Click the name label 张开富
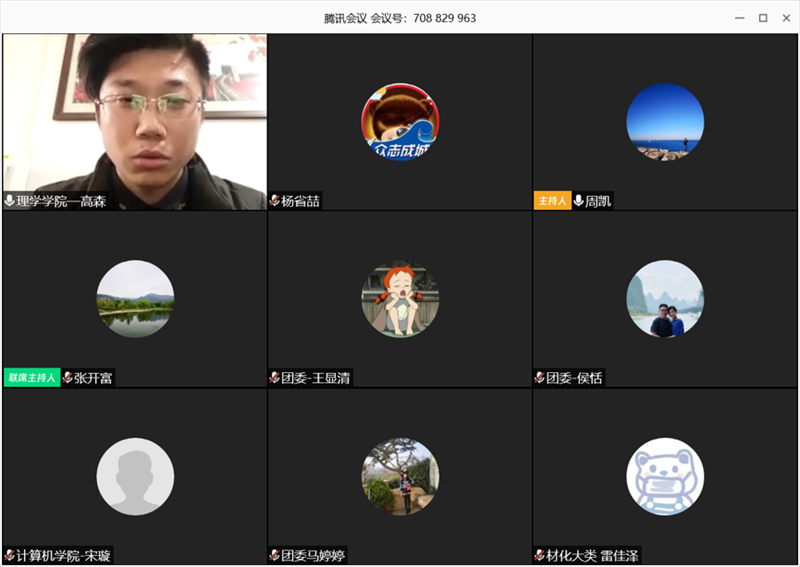Viewport: 800px width, 567px height. [x=93, y=378]
